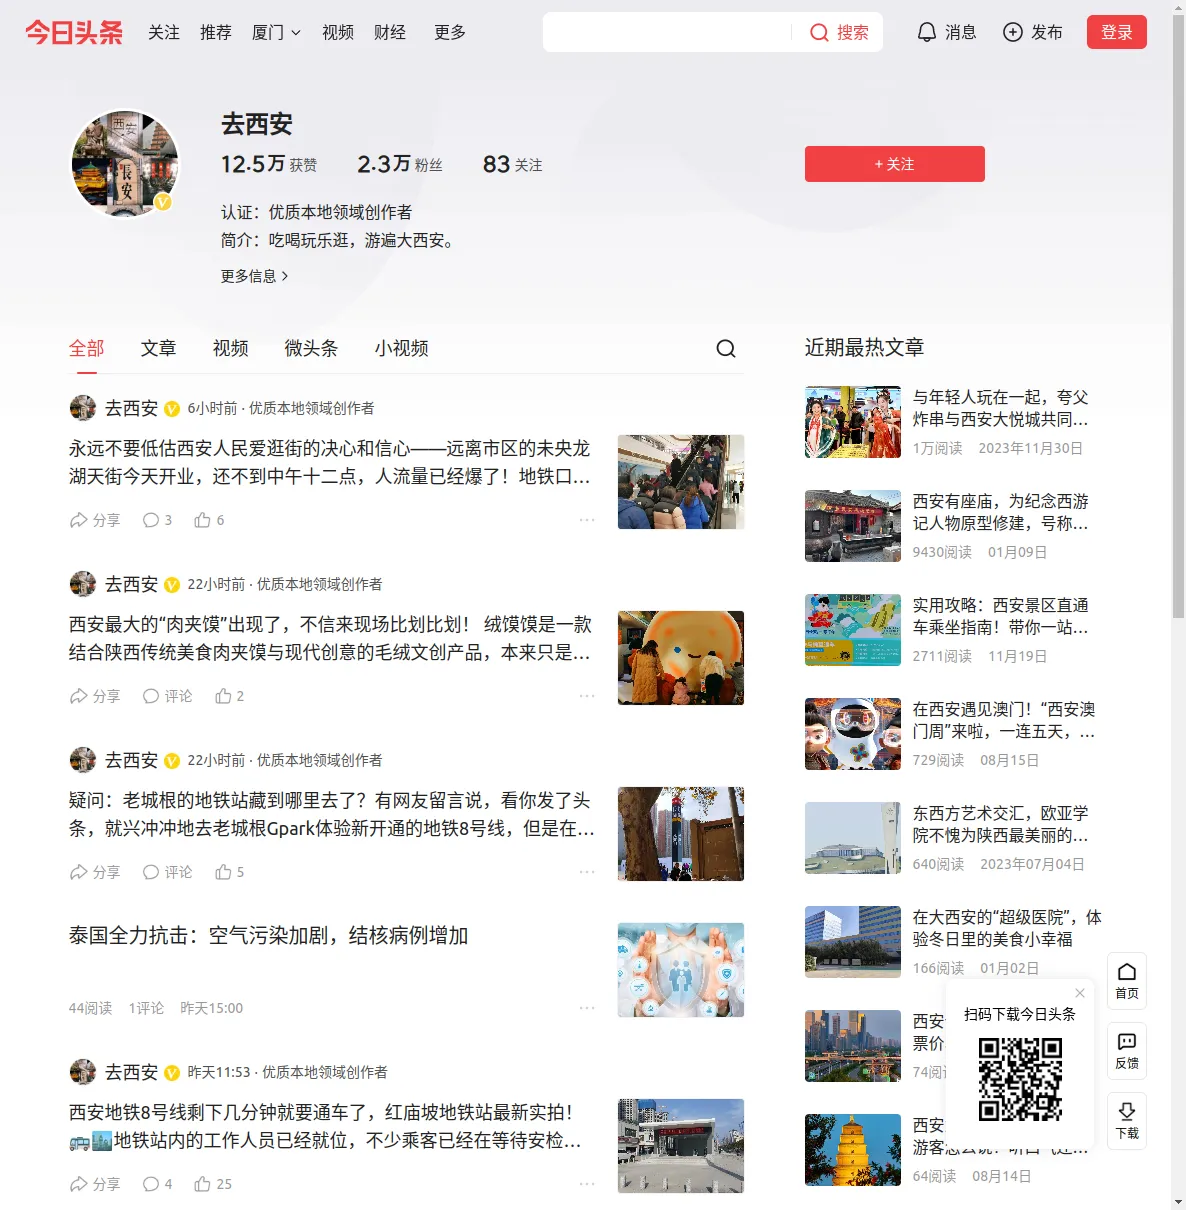The image size is (1186, 1210).
Task: Click the 下载 download side button
Action: pos(1127,1121)
